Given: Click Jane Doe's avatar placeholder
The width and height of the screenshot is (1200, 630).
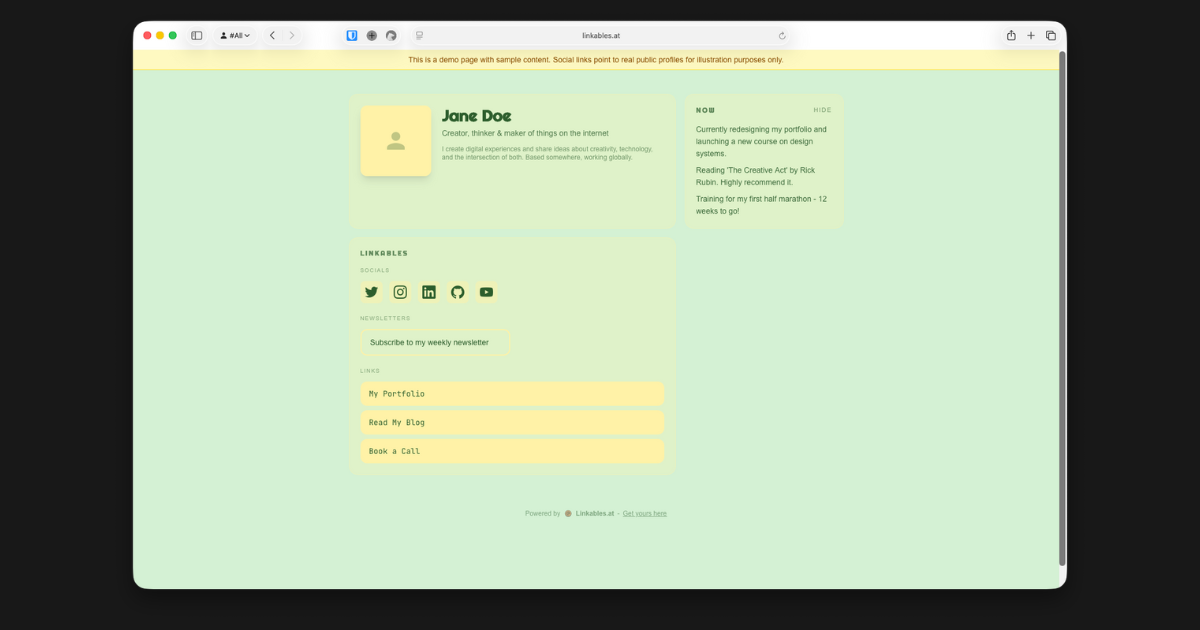Looking at the screenshot, I should pyautogui.click(x=396, y=141).
